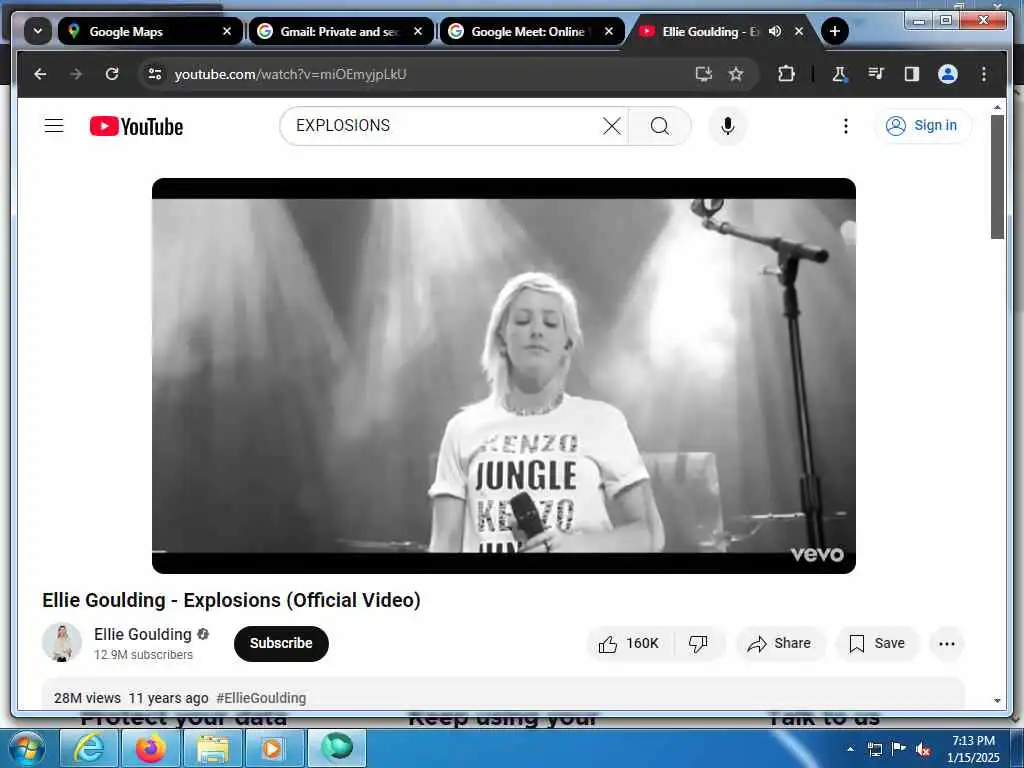The height and width of the screenshot is (768, 1024).
Task: Share the video
Action: tap(780, 643)
